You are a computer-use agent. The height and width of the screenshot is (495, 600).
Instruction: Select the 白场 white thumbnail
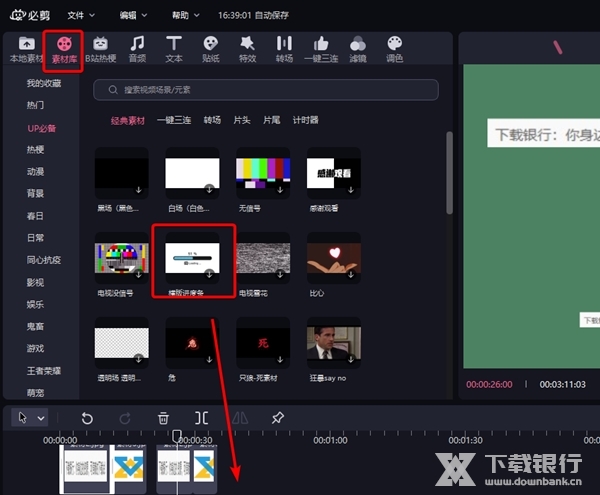tap(192, 173)
